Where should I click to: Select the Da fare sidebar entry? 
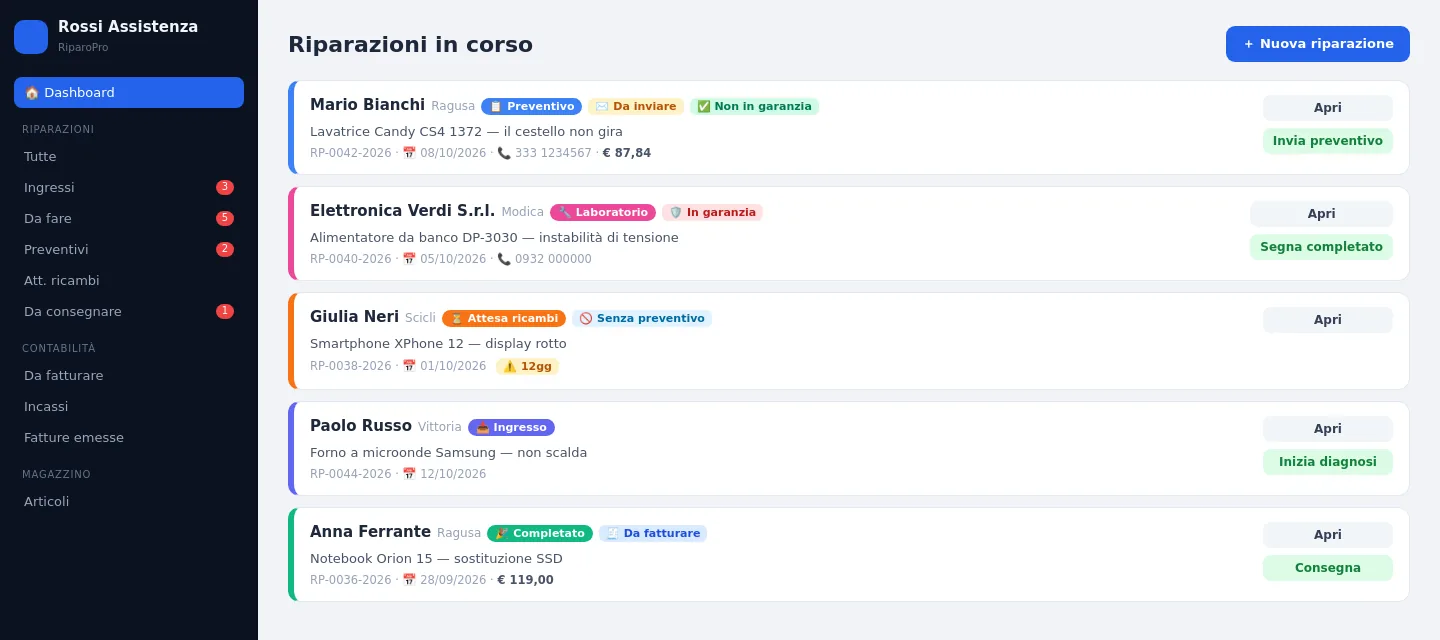pos(129,218)
